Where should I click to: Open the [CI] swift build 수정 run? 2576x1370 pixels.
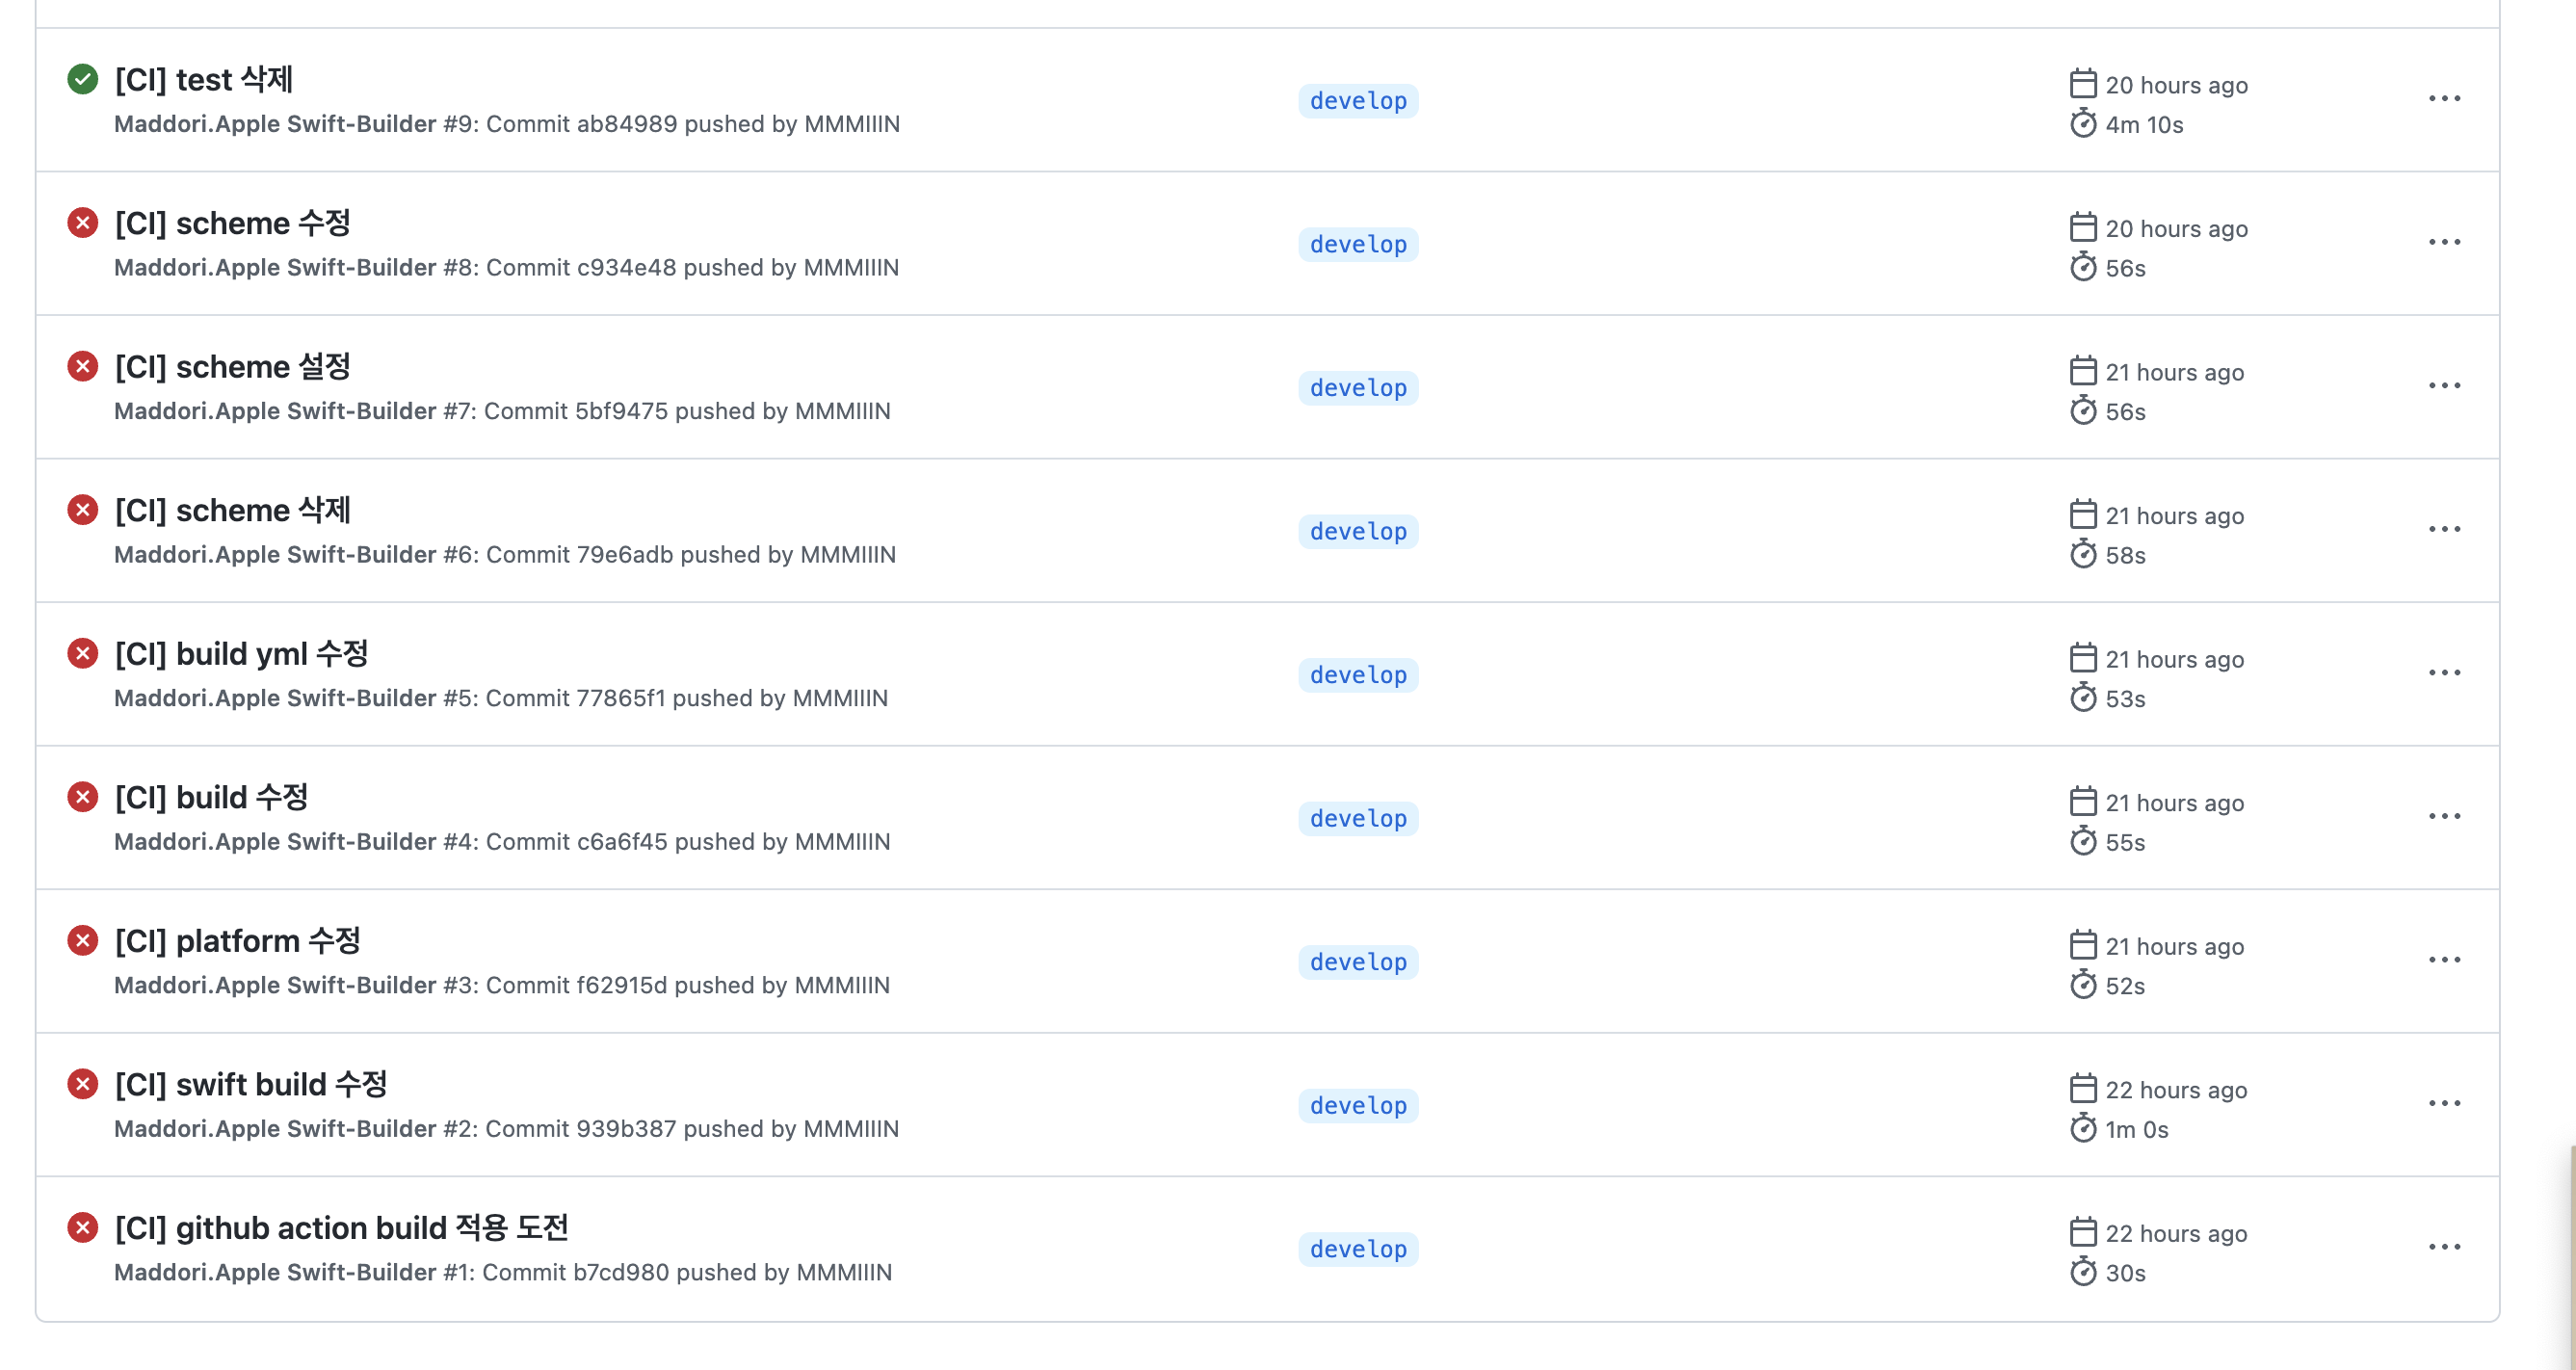(251, 1084)
